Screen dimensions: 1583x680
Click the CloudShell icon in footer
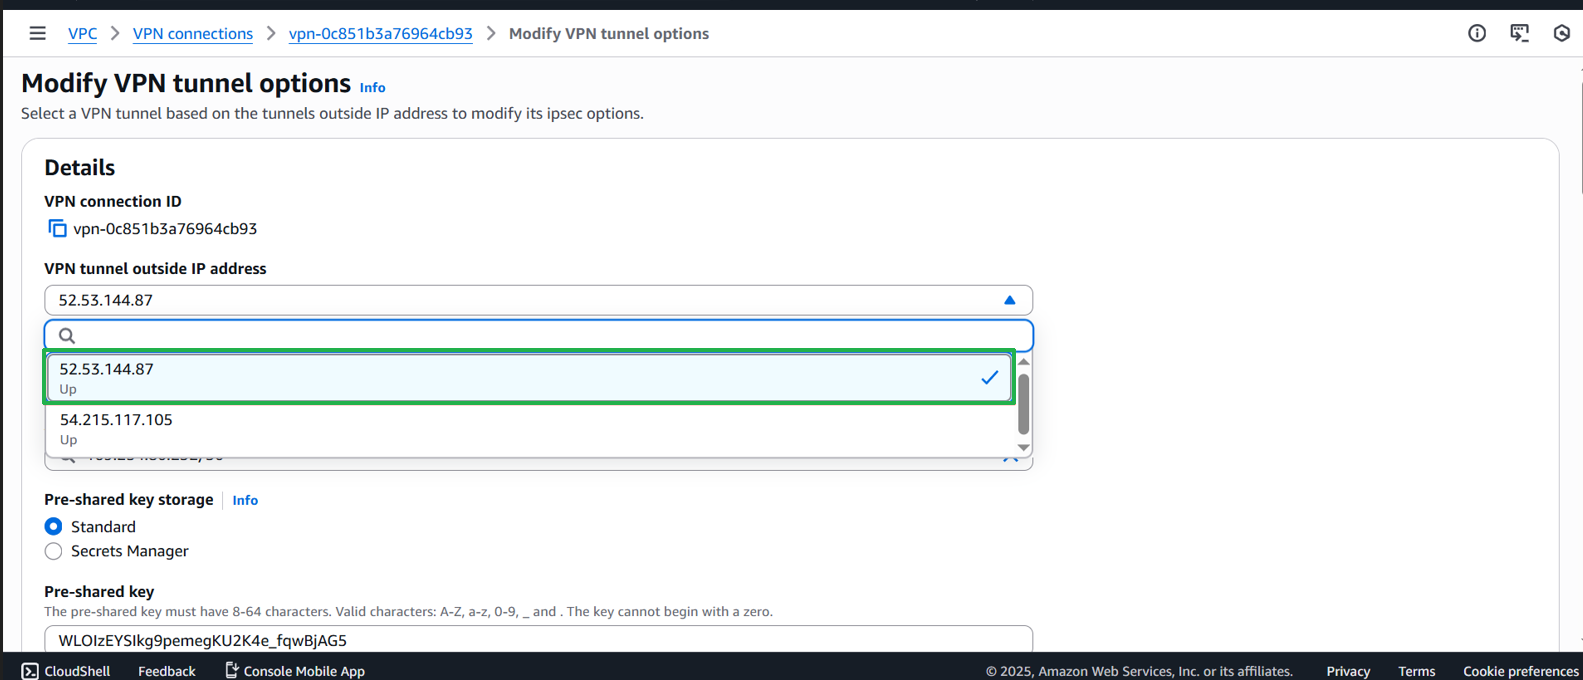[30, 671]
